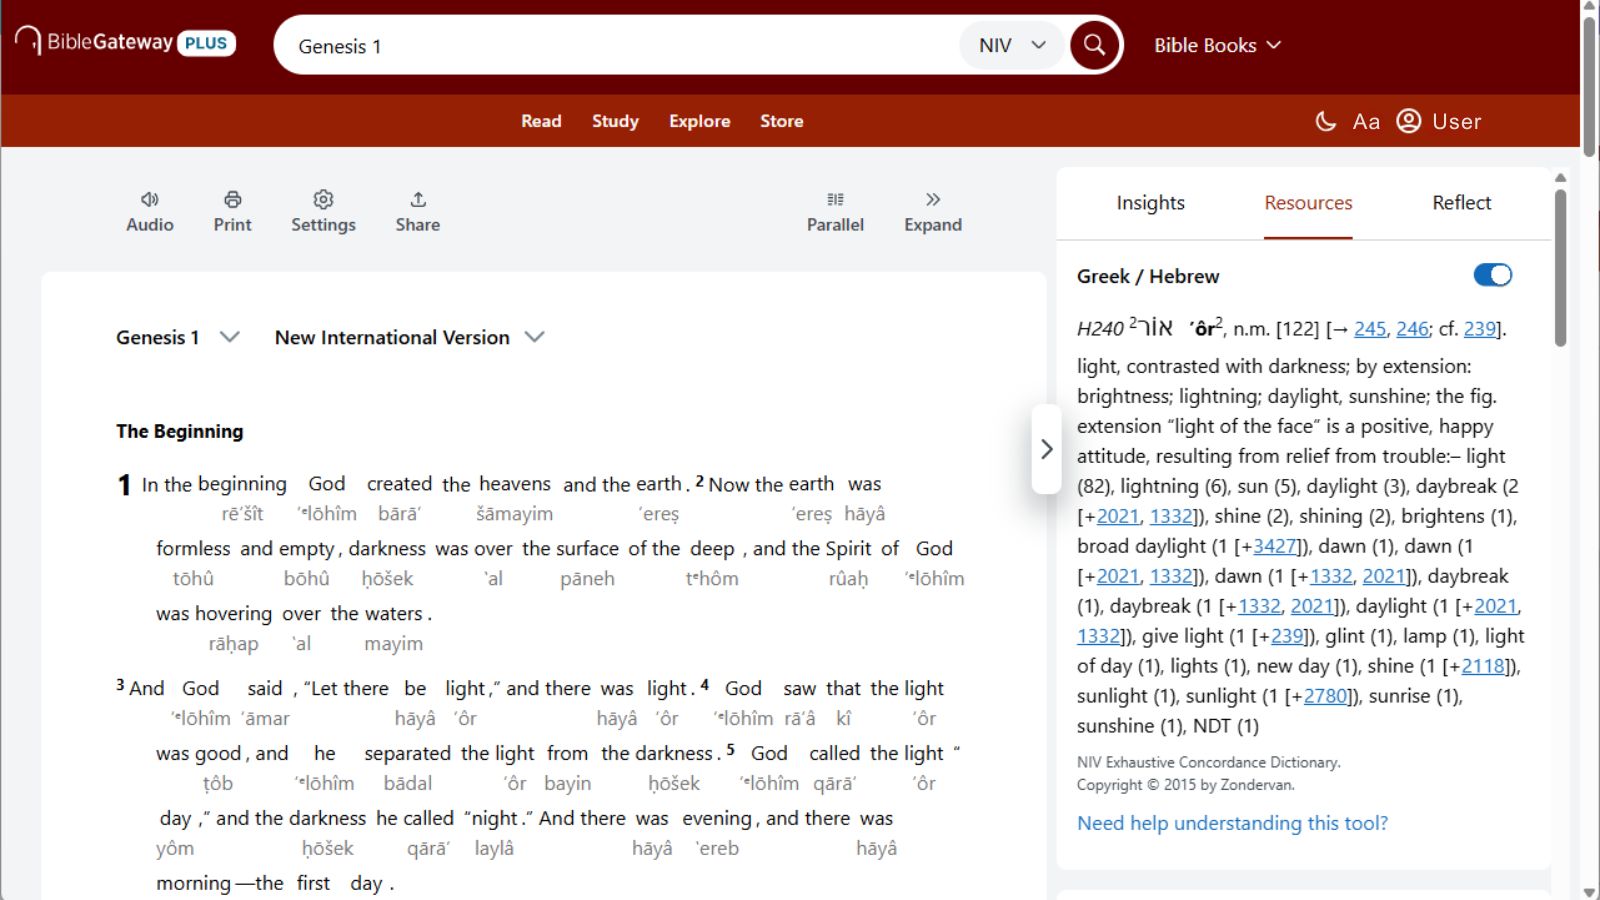Open Parallel view
The image size is (1600, 900).
point(835,212)
